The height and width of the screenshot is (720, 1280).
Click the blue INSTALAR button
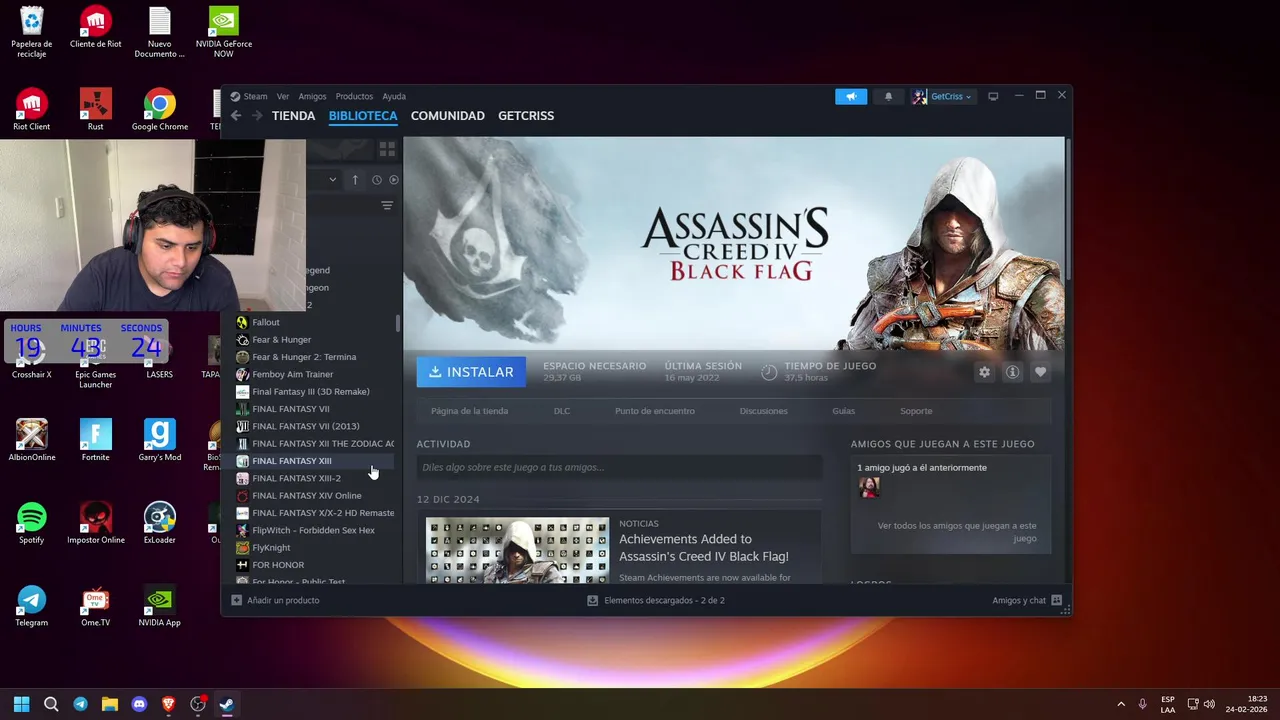pyautogui.click(x=471, y=372)
